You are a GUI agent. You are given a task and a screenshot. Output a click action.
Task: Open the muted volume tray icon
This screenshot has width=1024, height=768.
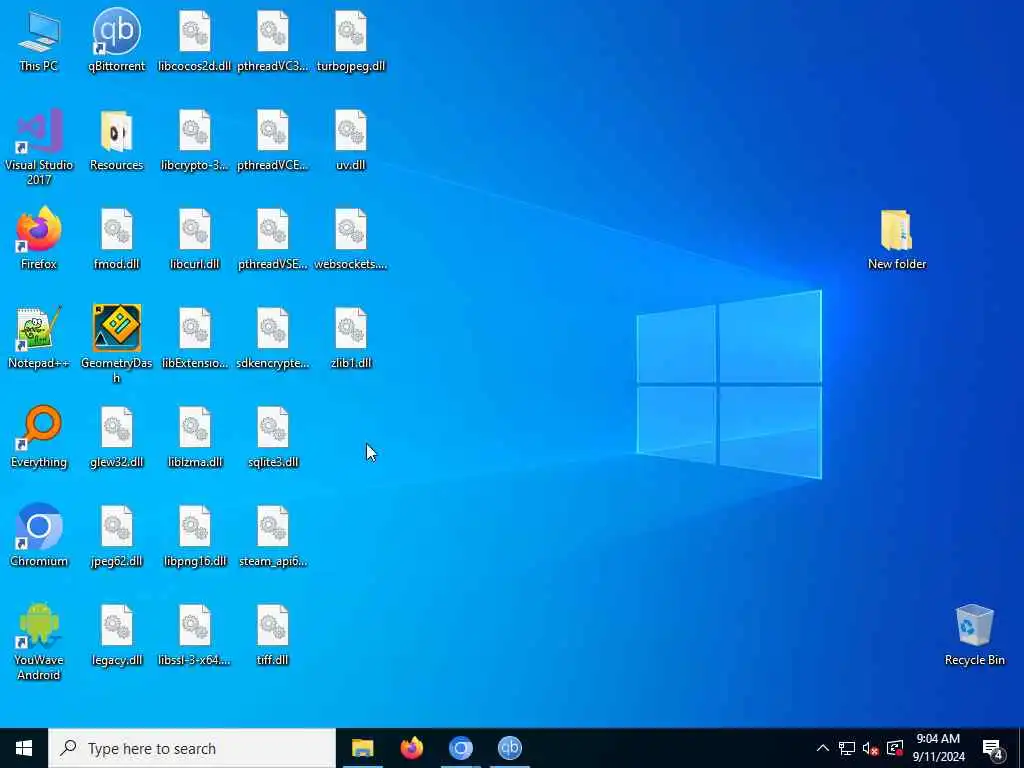pos(871,748)
